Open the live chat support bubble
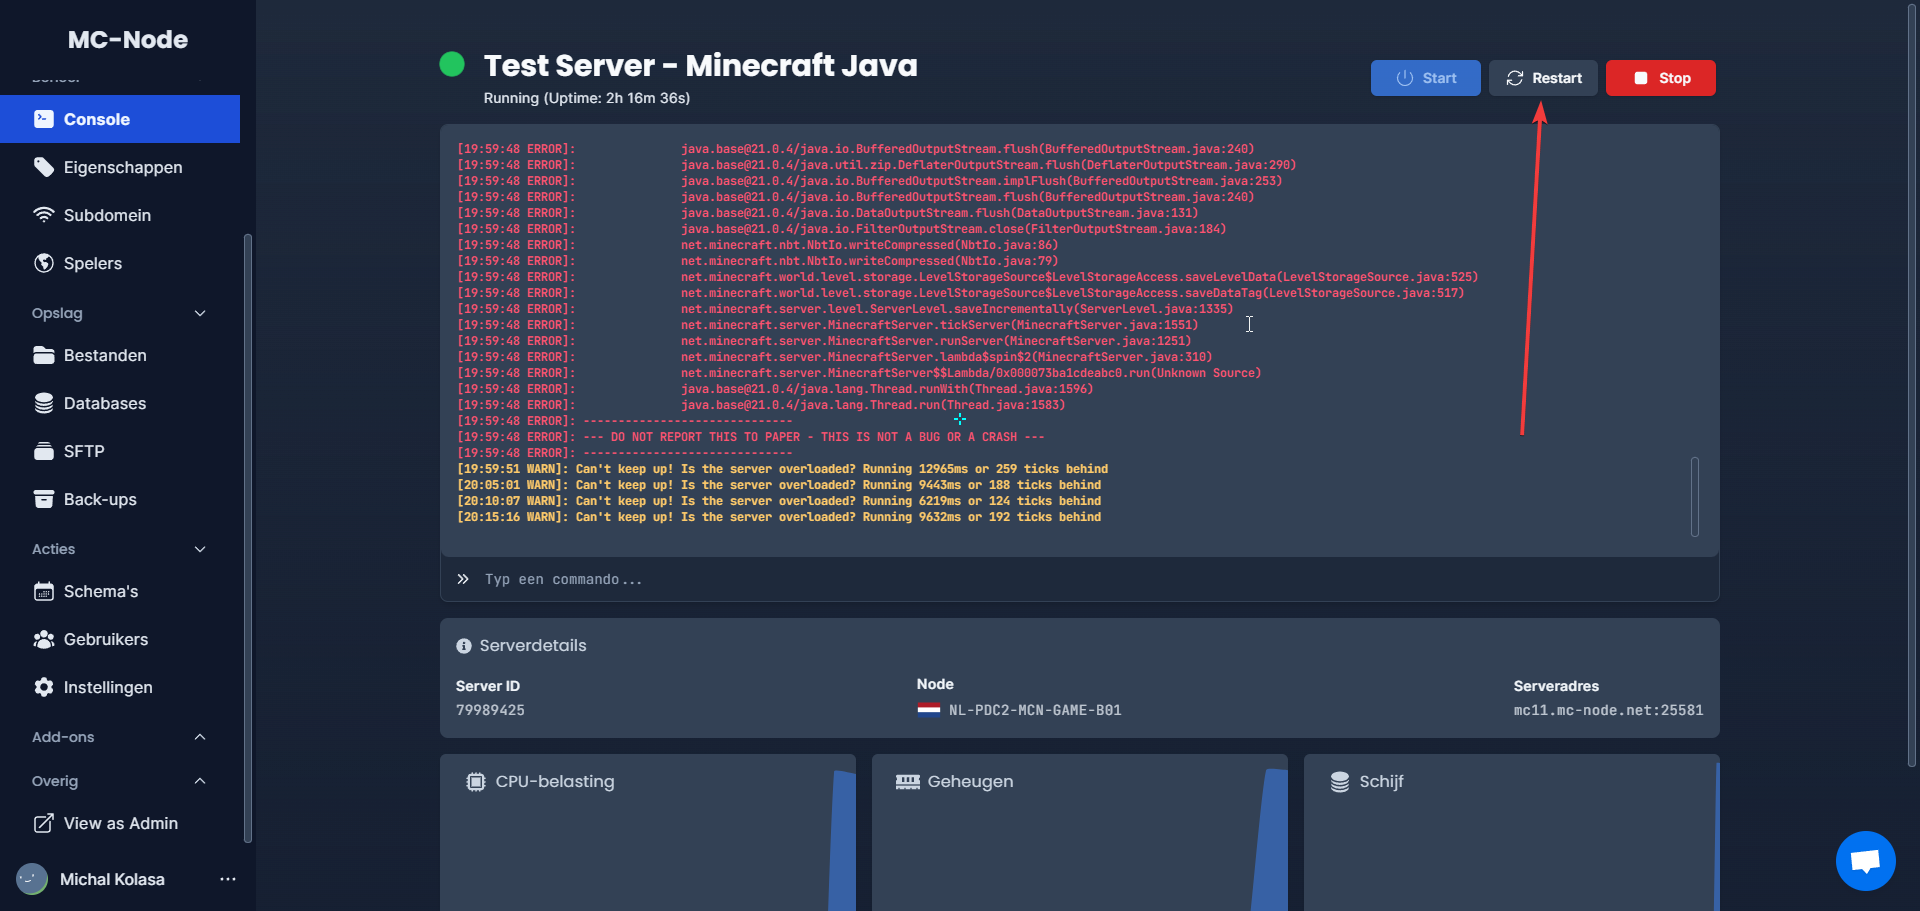 1865,860
